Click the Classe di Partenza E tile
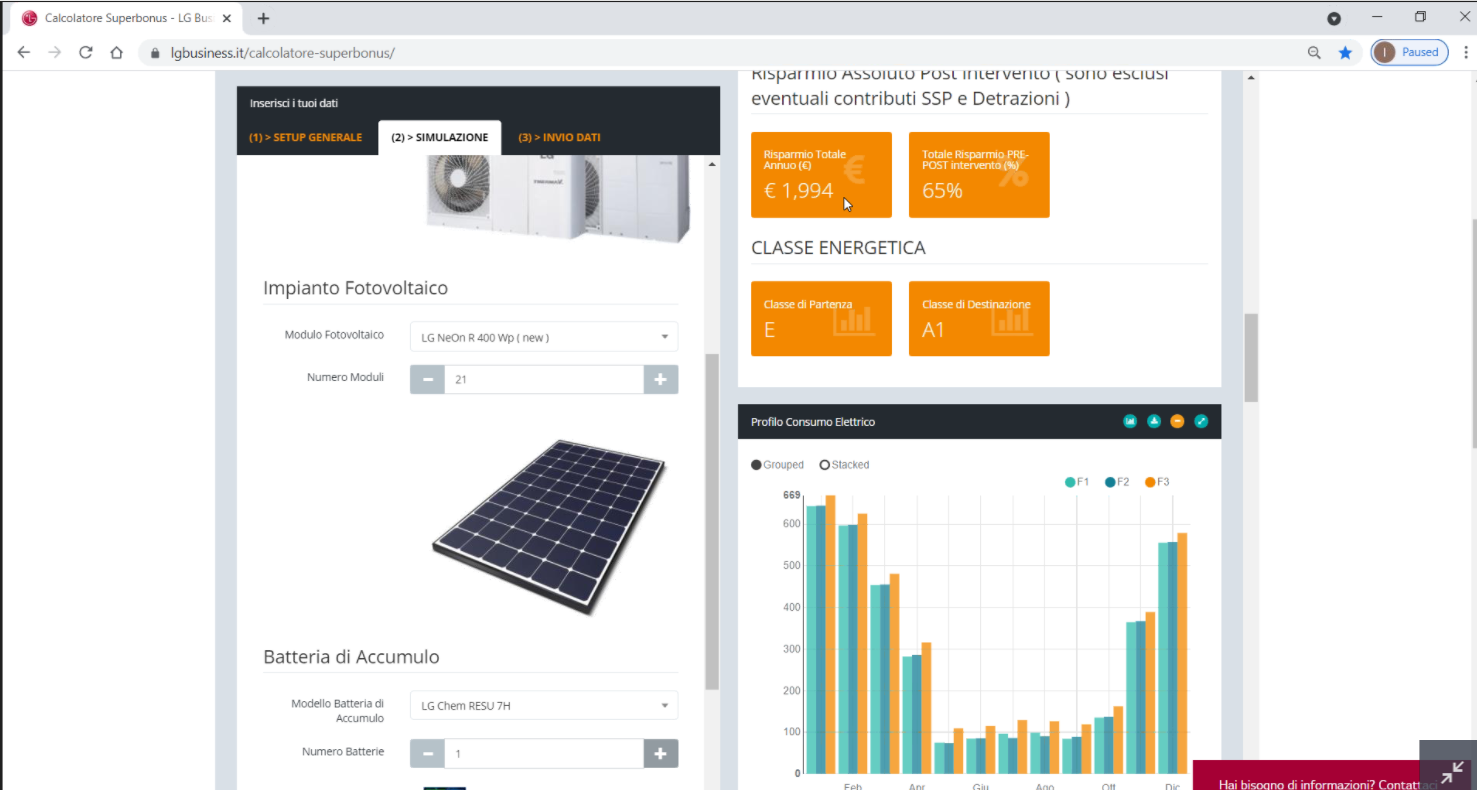The image size is (1477, 790). (x=821, y=318)
